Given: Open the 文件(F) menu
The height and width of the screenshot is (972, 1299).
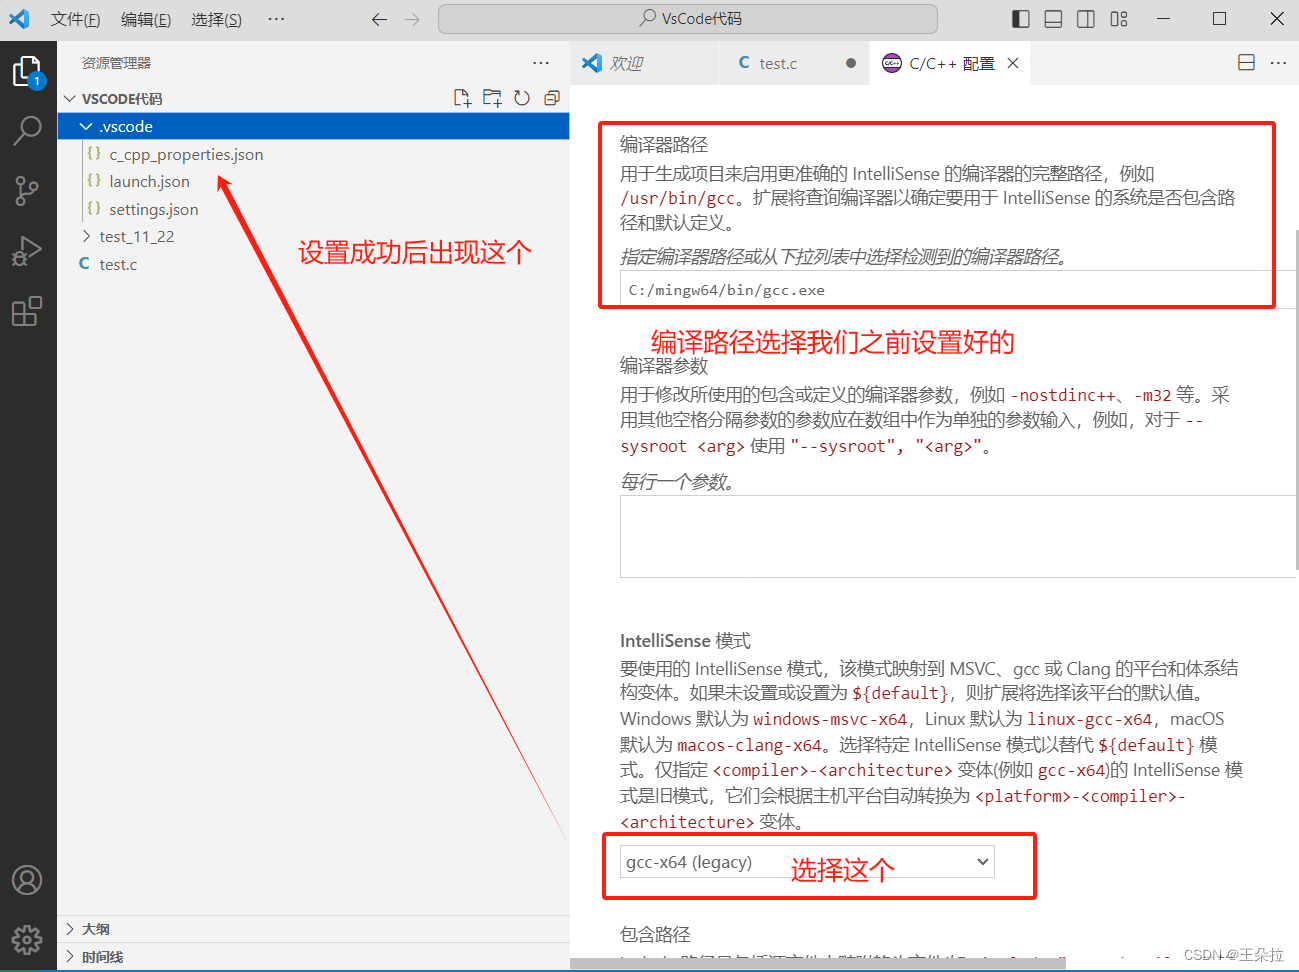Looking at the screenshot, I should [x=76, y=19].
